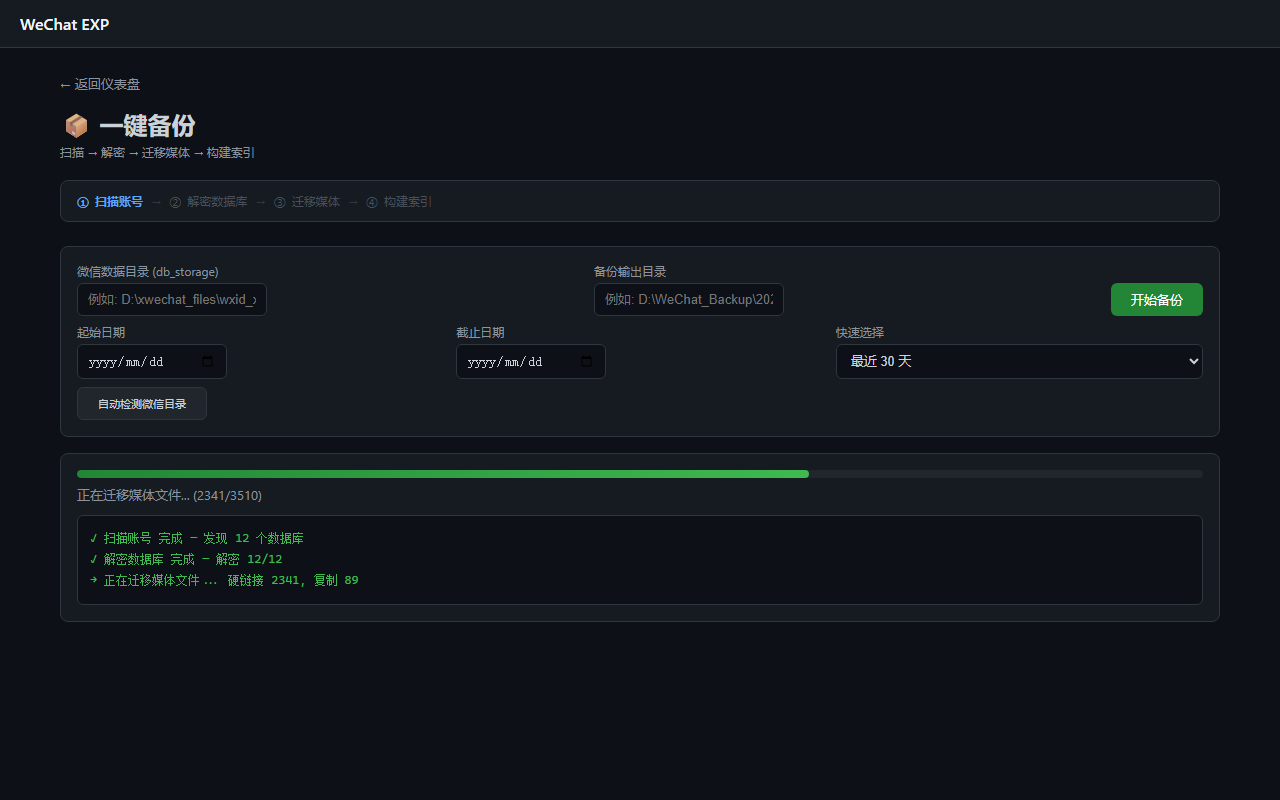Select the 扫描账号 step
Image resolution: width=1280 pixels, height=800 pixels.
(x=110, y=202)
